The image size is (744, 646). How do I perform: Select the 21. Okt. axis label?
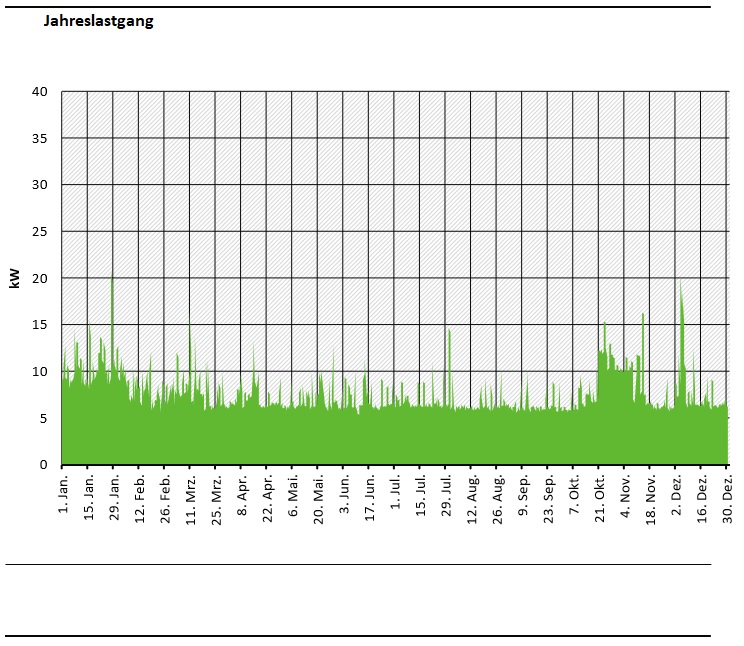[600, 497]
